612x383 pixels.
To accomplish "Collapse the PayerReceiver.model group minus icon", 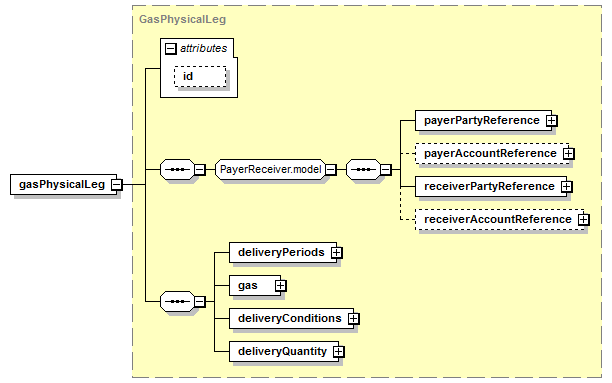I will (331, 169).
